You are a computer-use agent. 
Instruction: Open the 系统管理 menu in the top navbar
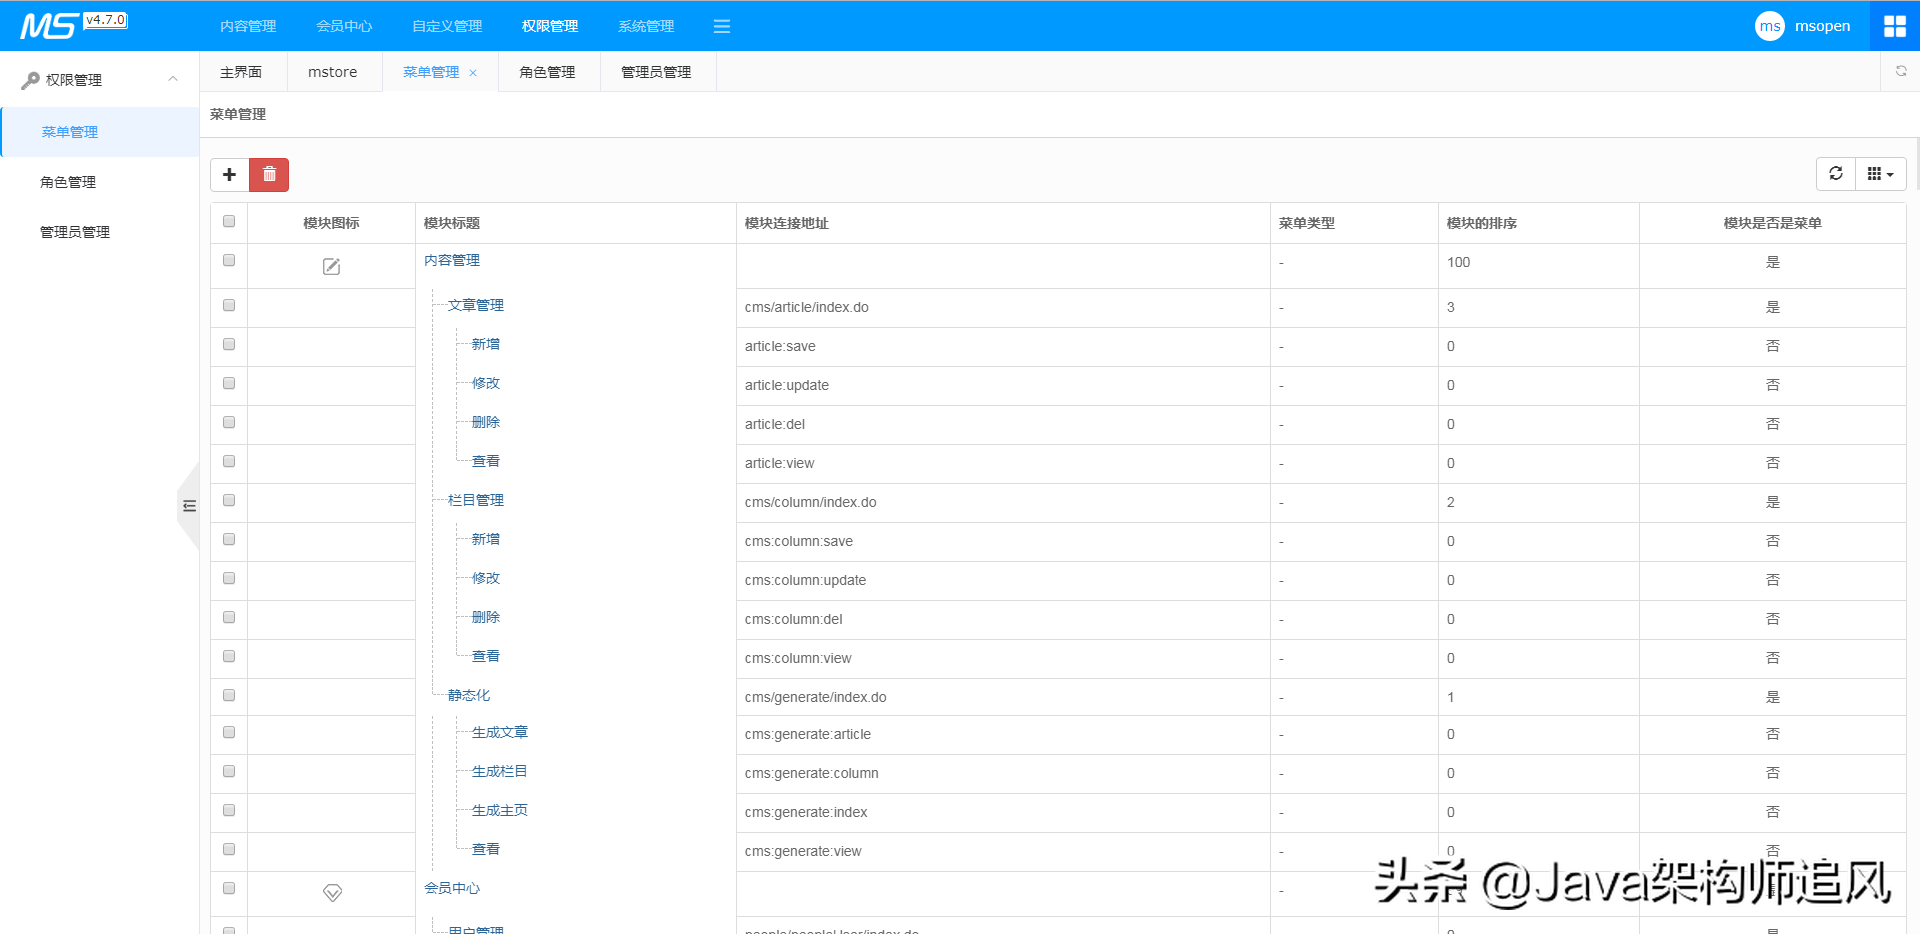pos(645,26)
